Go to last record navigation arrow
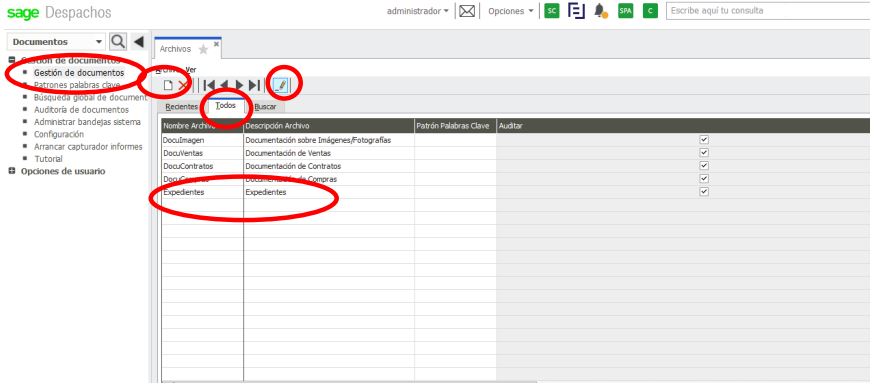Viewport: 874px width, 386px height. (254, 85)
